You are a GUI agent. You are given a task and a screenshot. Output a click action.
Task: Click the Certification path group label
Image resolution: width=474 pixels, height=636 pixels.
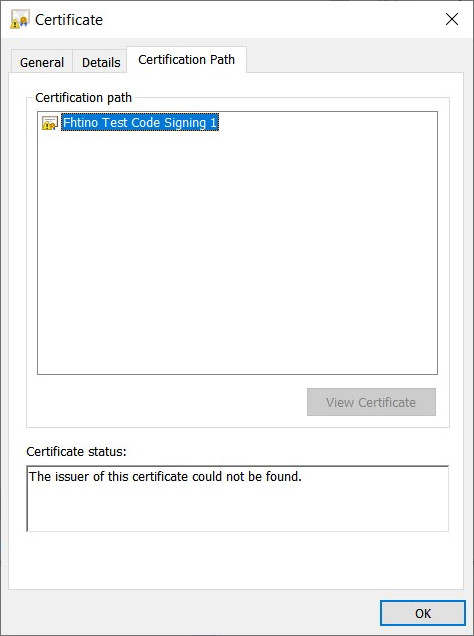tap(84, 97)
